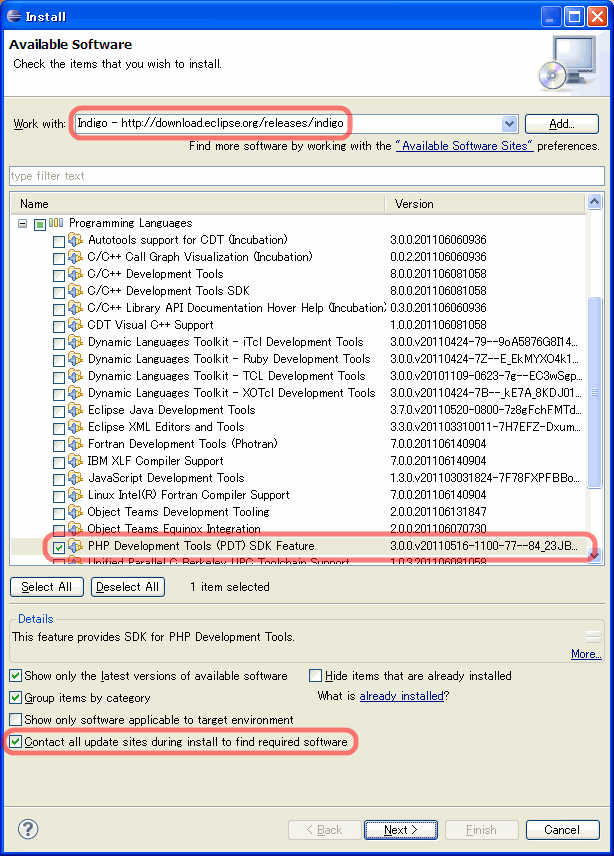The height and width of the screenshot is (856, 614).
Task: Uncheck PHP Development Tools (PDT) SDK Feature
Action: coord(59,548)
